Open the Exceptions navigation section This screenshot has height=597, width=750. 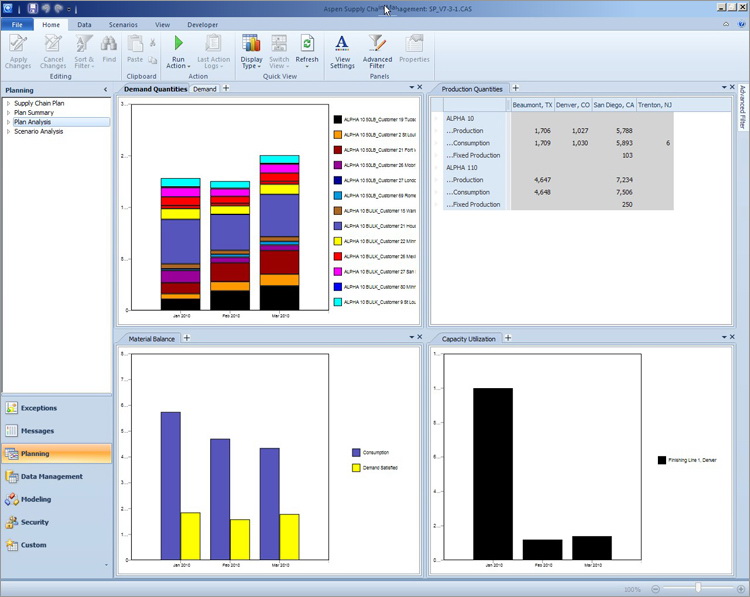(56, 408)
